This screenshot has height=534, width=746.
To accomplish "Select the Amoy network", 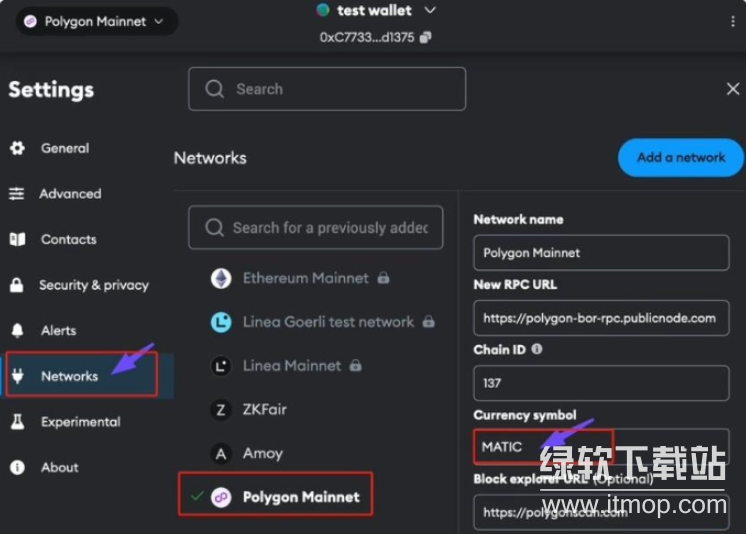I will pos(263,453).
